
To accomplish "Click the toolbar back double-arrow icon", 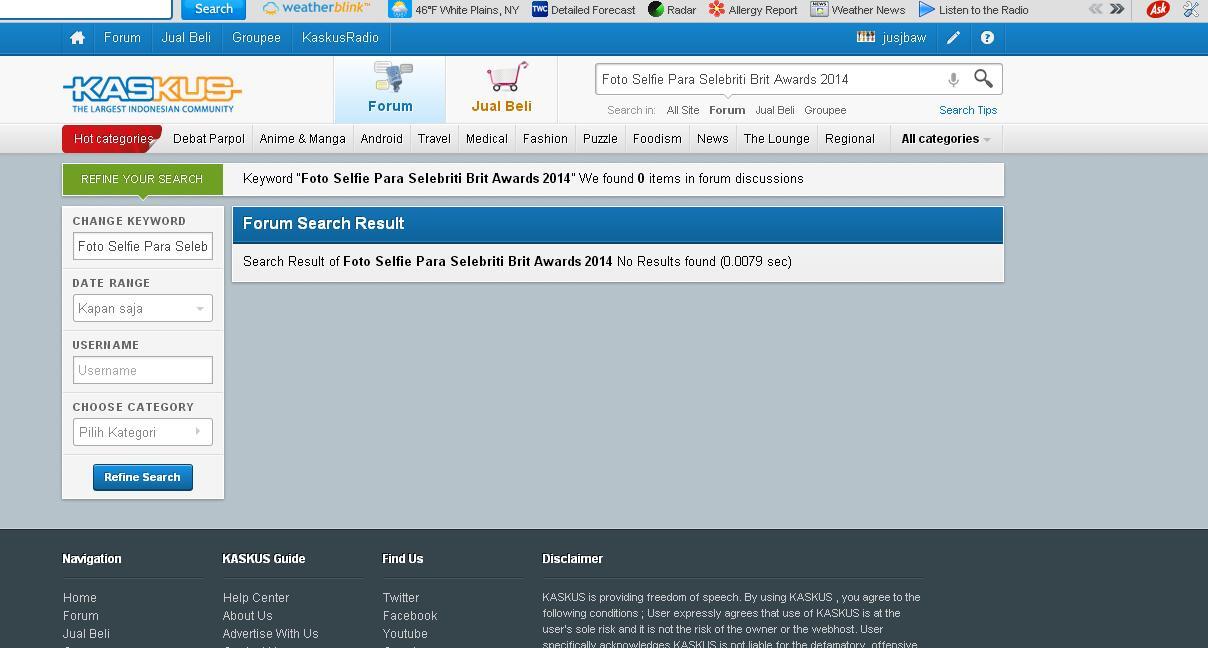I will pos(1095,9).
